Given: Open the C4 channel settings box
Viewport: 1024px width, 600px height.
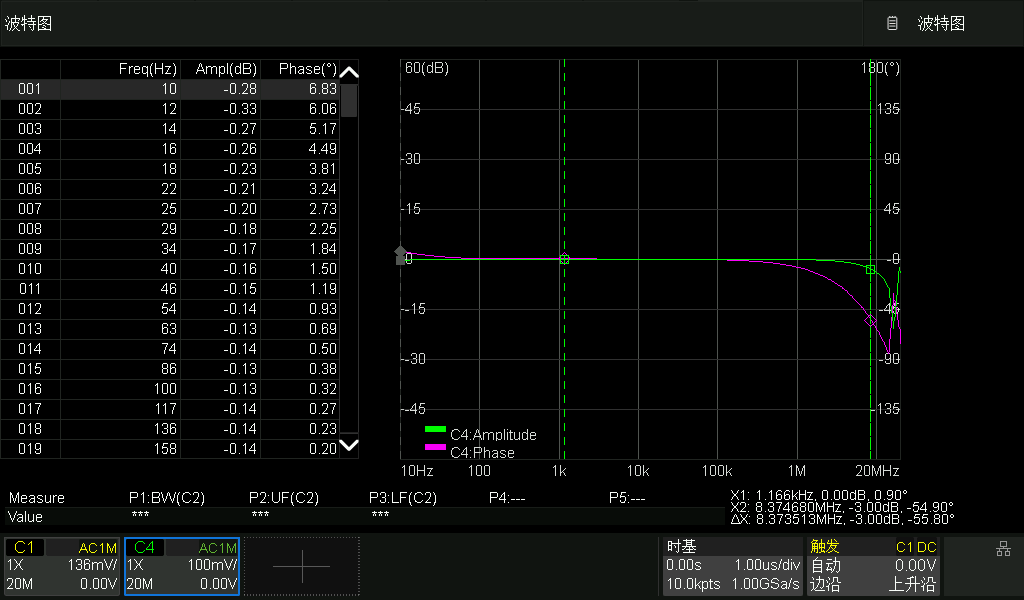Looking at the screenshot, I should coord(182,566).
